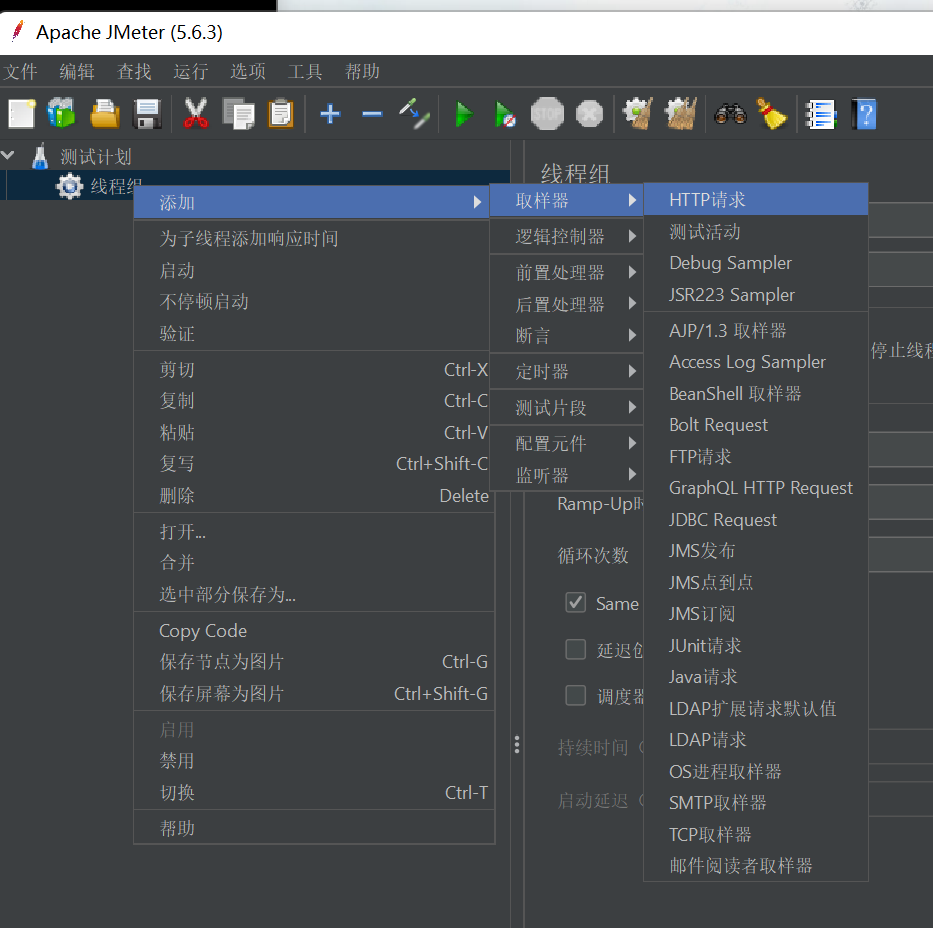Open the Function helper list icon
This screenshot has height=928, width=933.
pos(821,114)
